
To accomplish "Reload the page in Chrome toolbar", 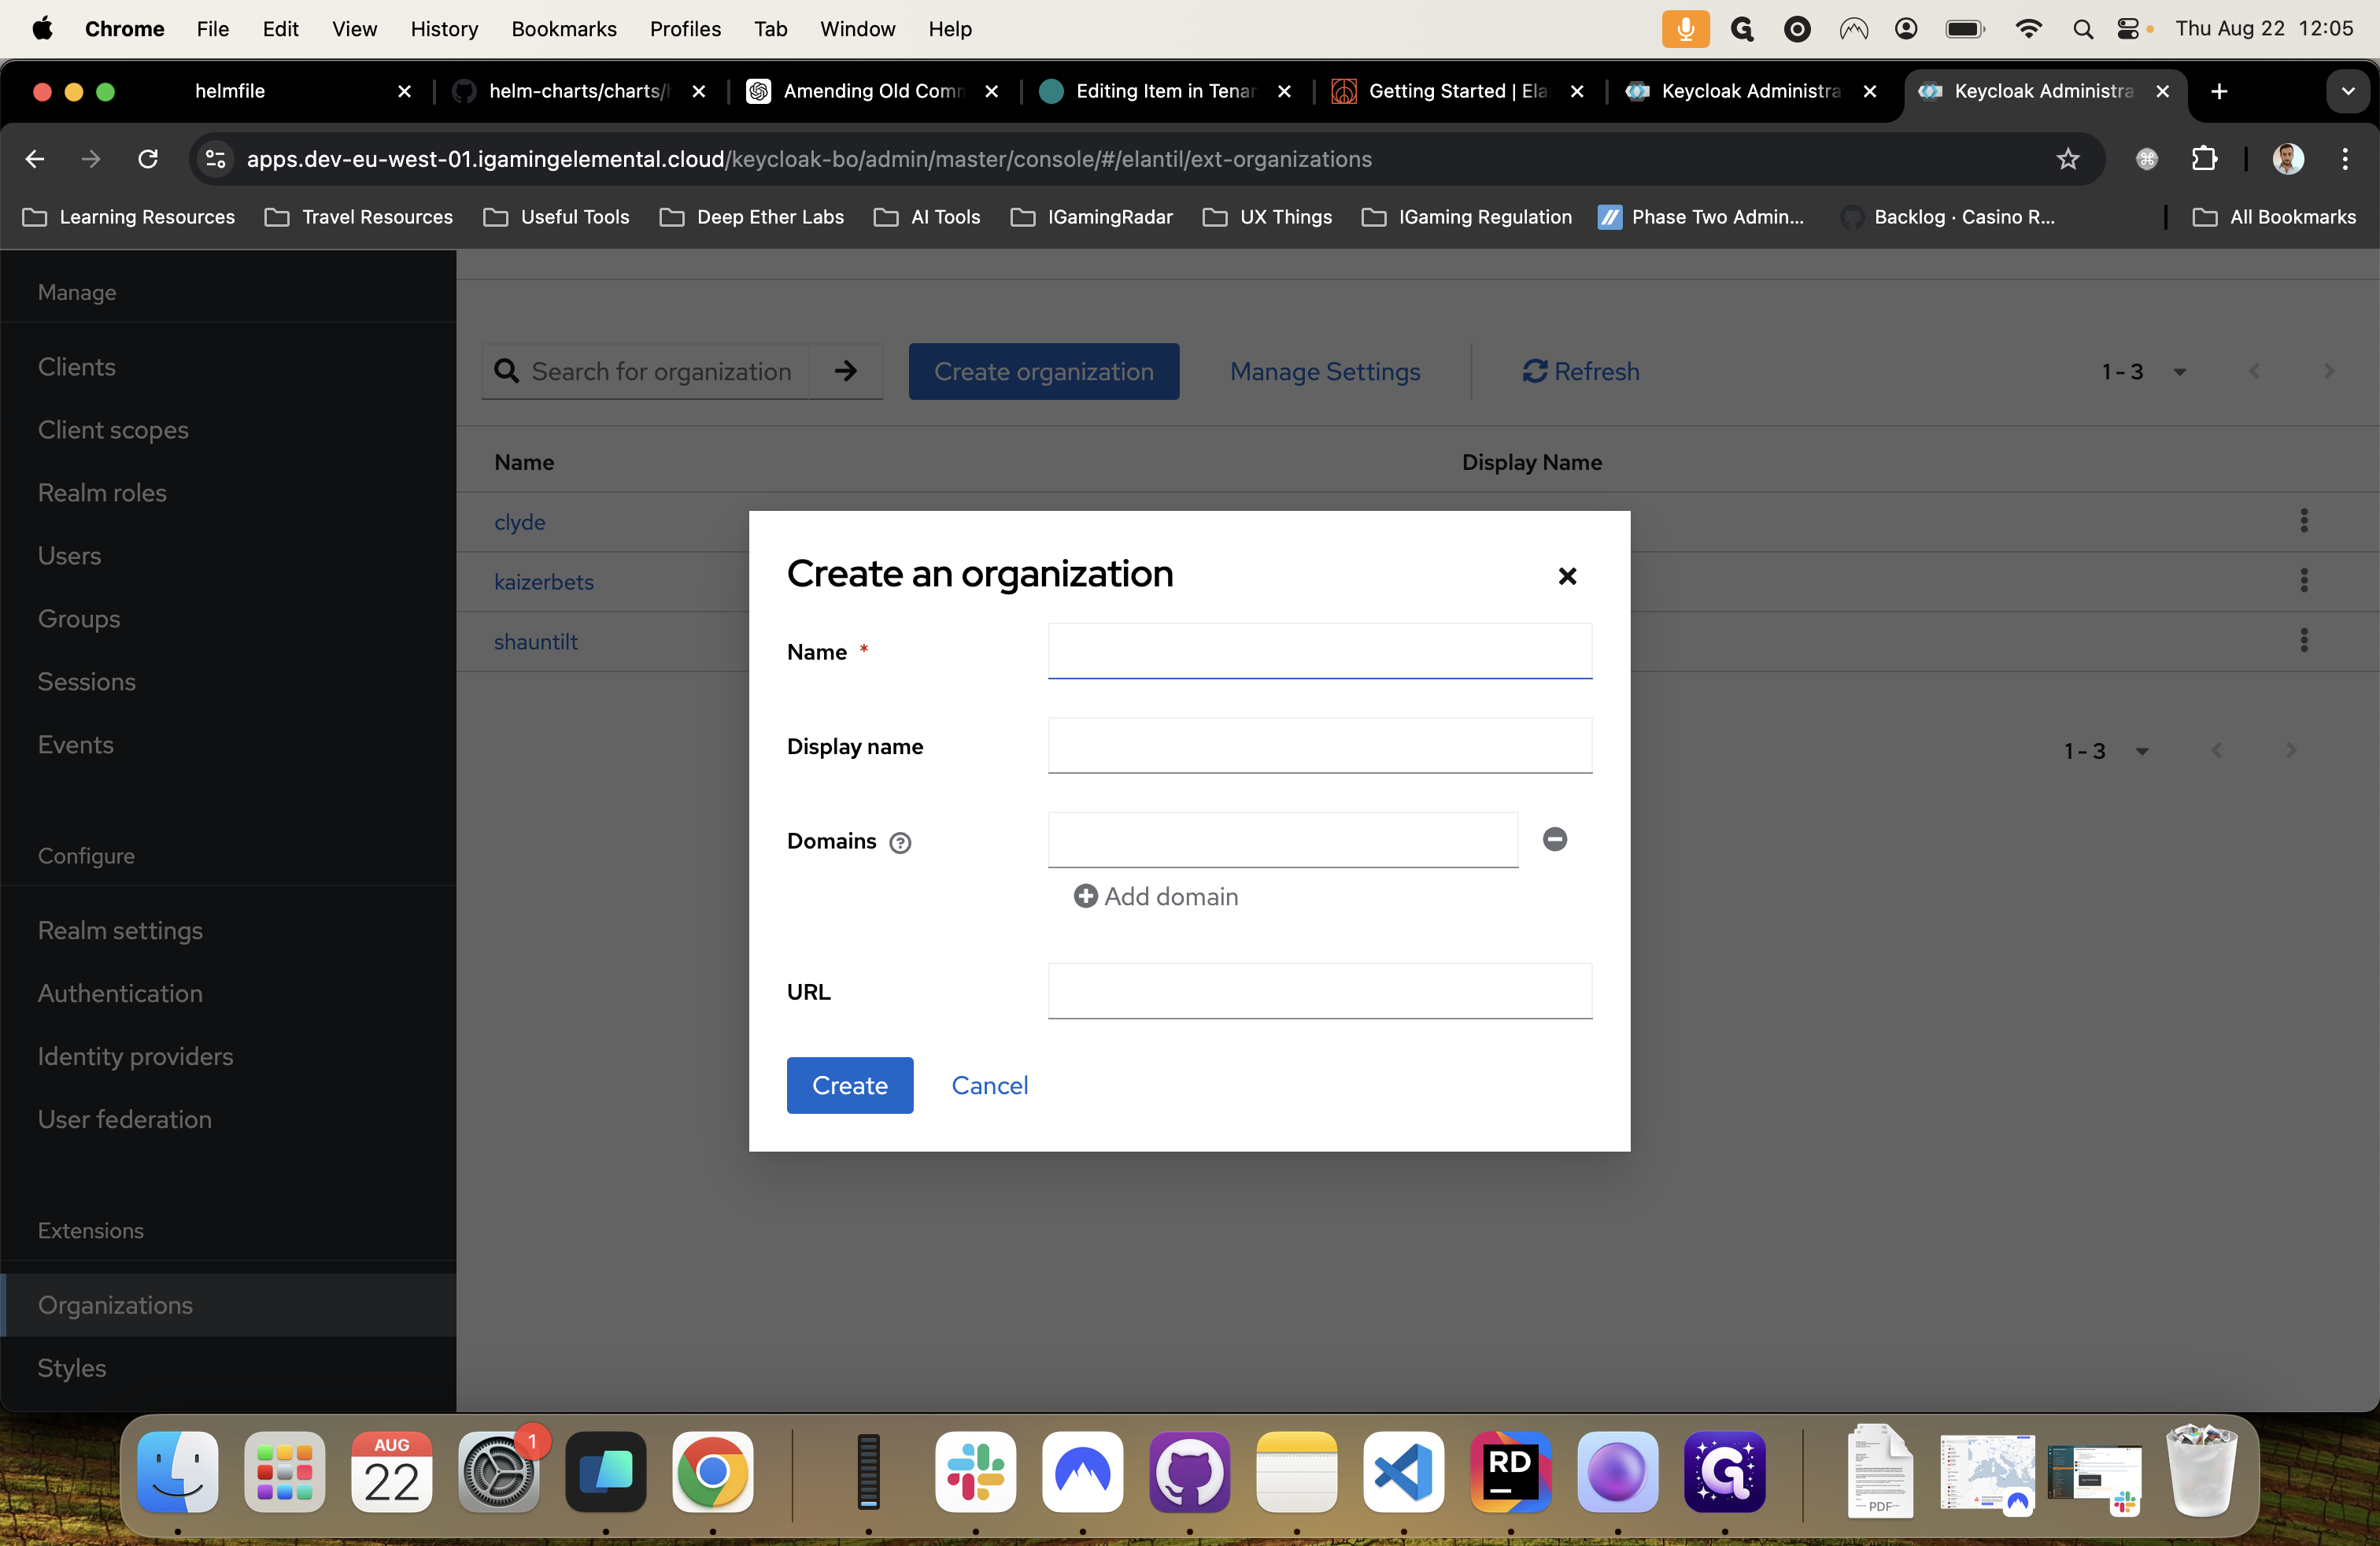I will (x=148, y=159).
